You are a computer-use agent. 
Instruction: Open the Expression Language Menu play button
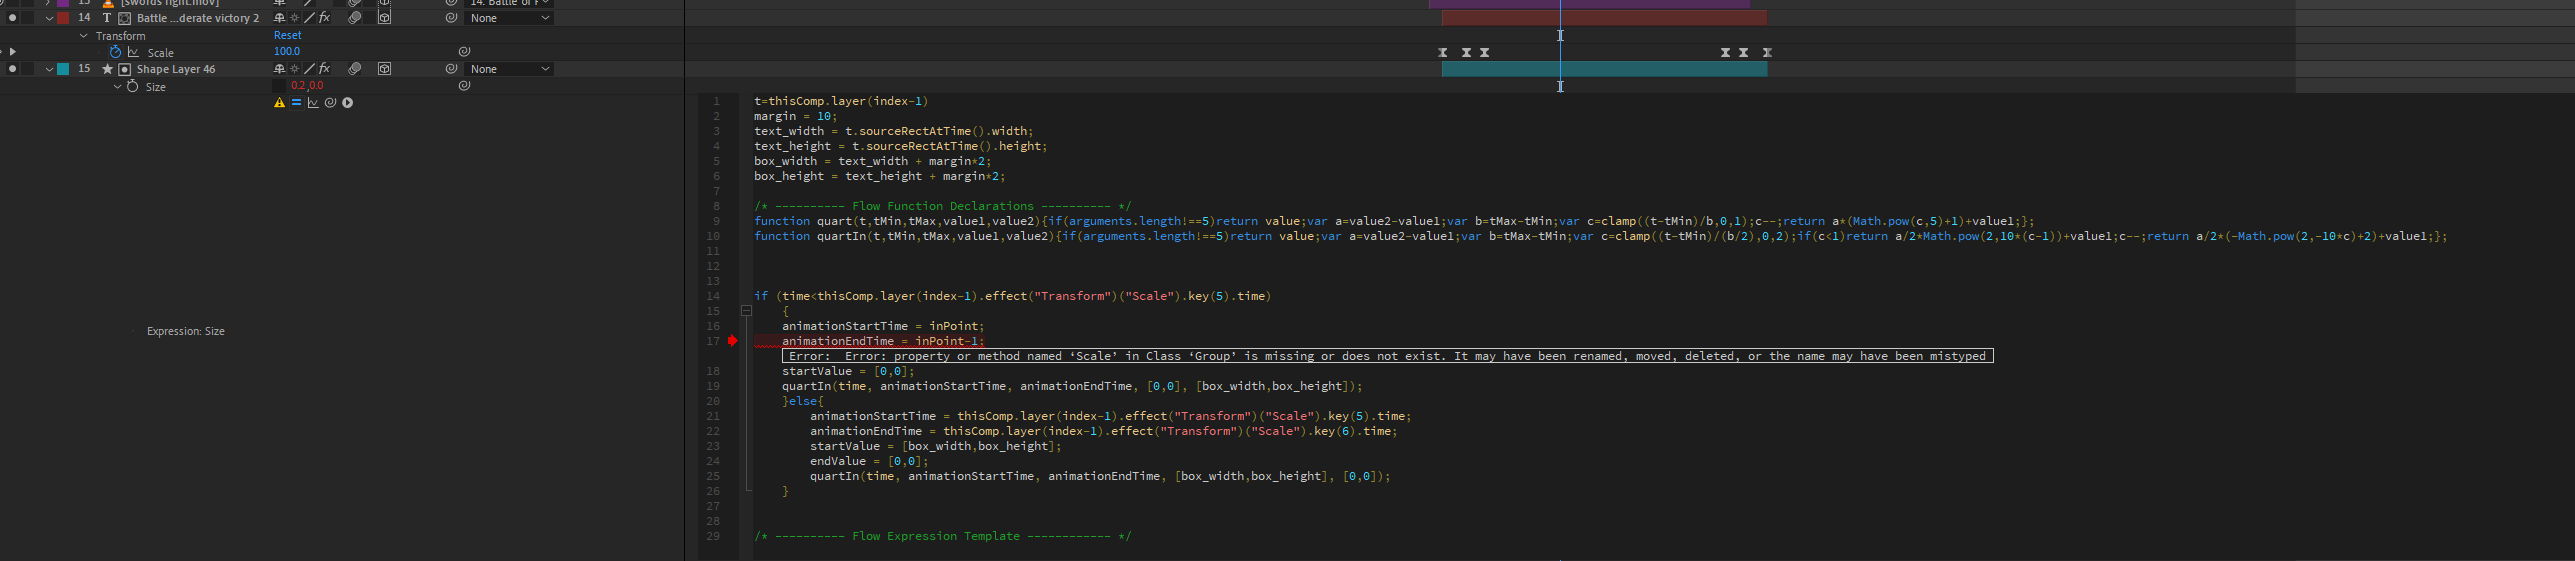pyautogui.click(x=348, y=103)
